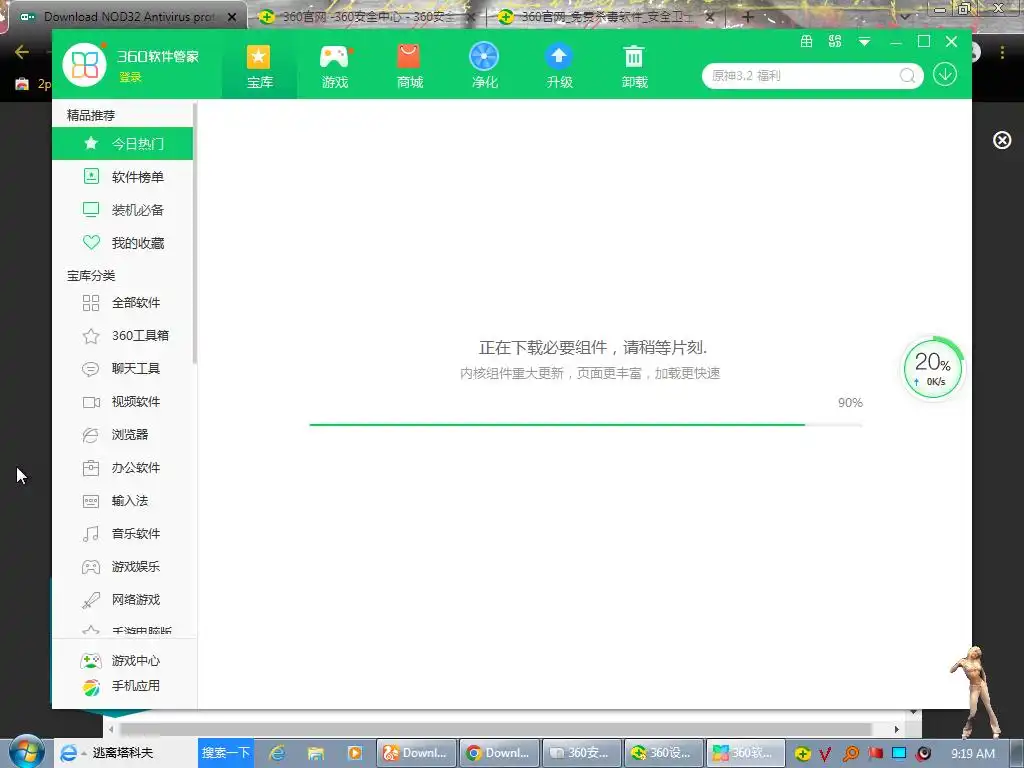The image size is (1024, 768).
Task: Open the 游戏 games tab
Action: pos(334,67)
